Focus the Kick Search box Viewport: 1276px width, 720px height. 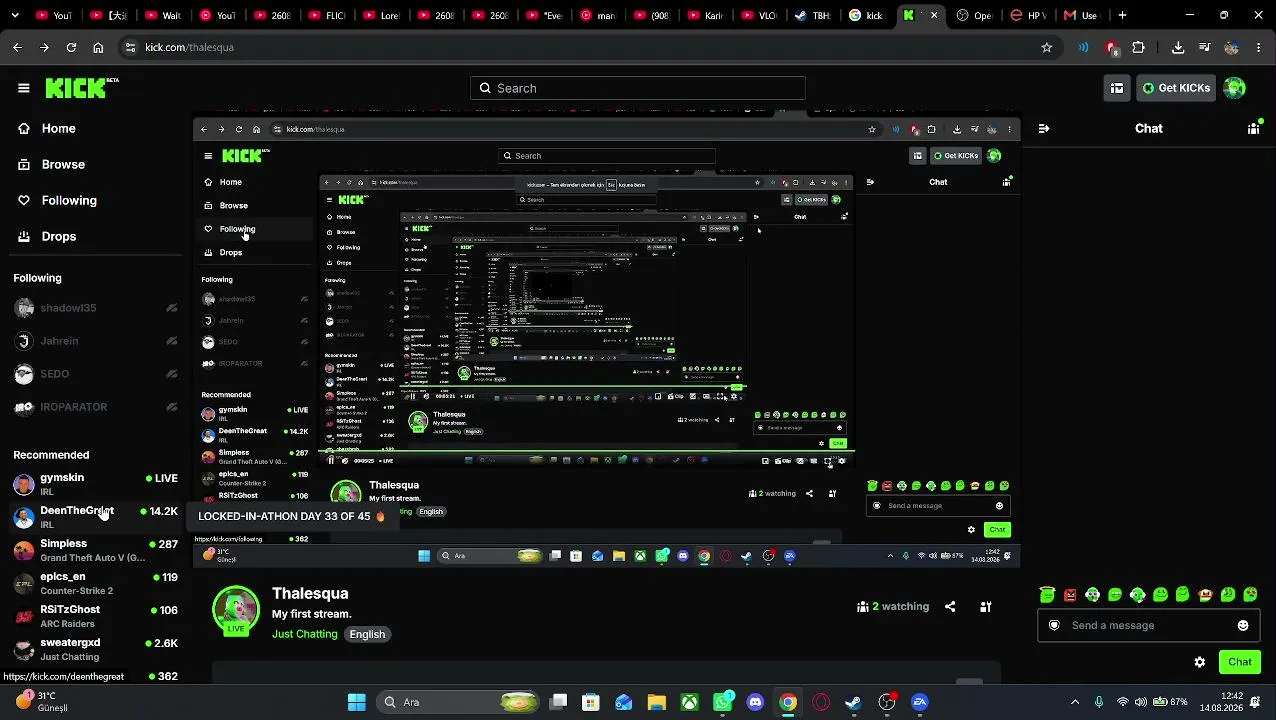pyautogui.click(x=638, y=88)
